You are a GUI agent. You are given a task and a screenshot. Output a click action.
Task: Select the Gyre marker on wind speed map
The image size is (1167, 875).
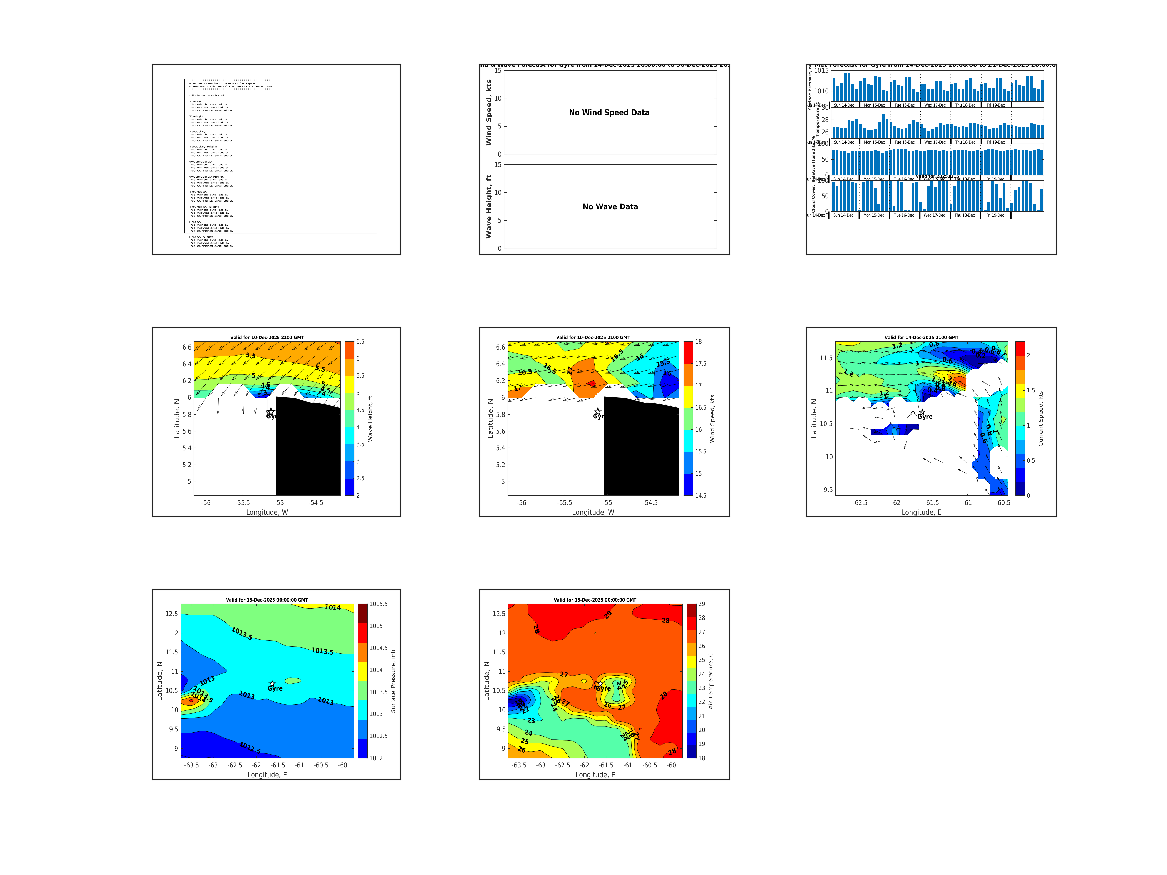[598, 410]
